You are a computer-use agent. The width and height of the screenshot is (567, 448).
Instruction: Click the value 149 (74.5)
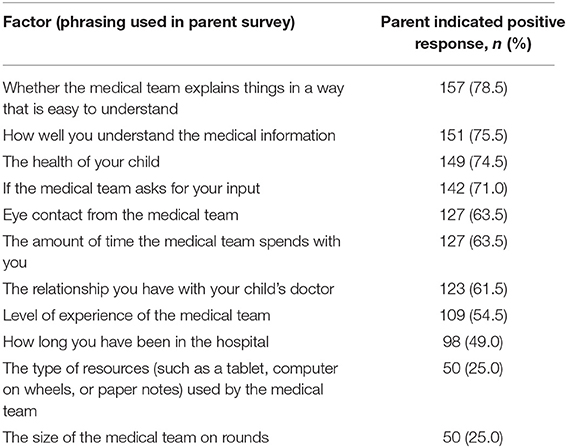[x=473, y=162]
